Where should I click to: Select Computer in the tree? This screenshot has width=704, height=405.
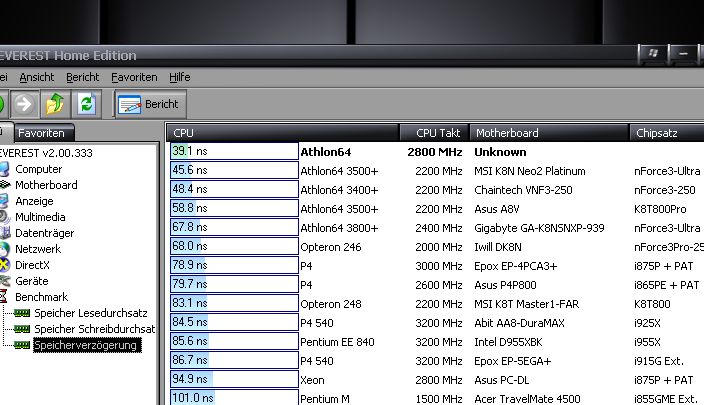(39, 169)
